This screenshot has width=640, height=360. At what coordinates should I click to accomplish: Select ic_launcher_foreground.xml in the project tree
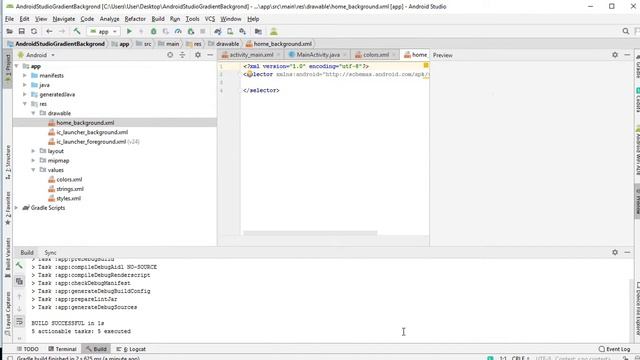tap(91, 142)
